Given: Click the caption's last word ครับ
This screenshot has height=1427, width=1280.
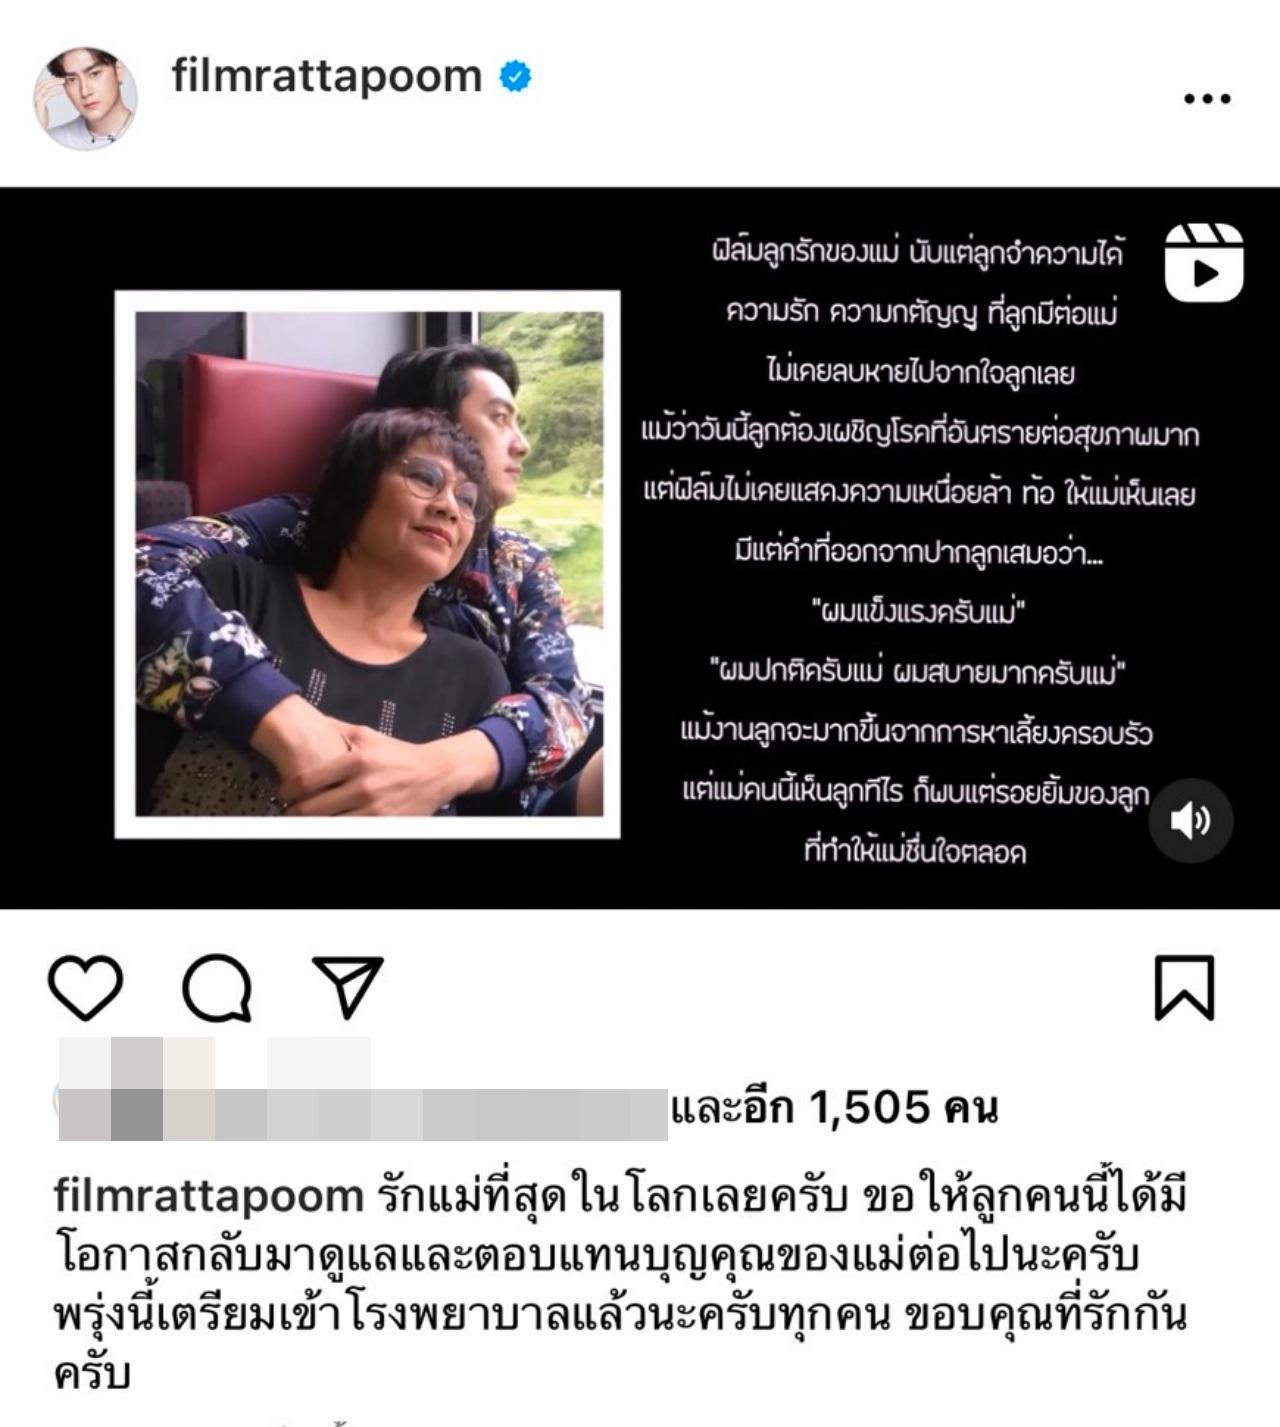Looking at the screenshot, I should click(x=92, y=1373).
